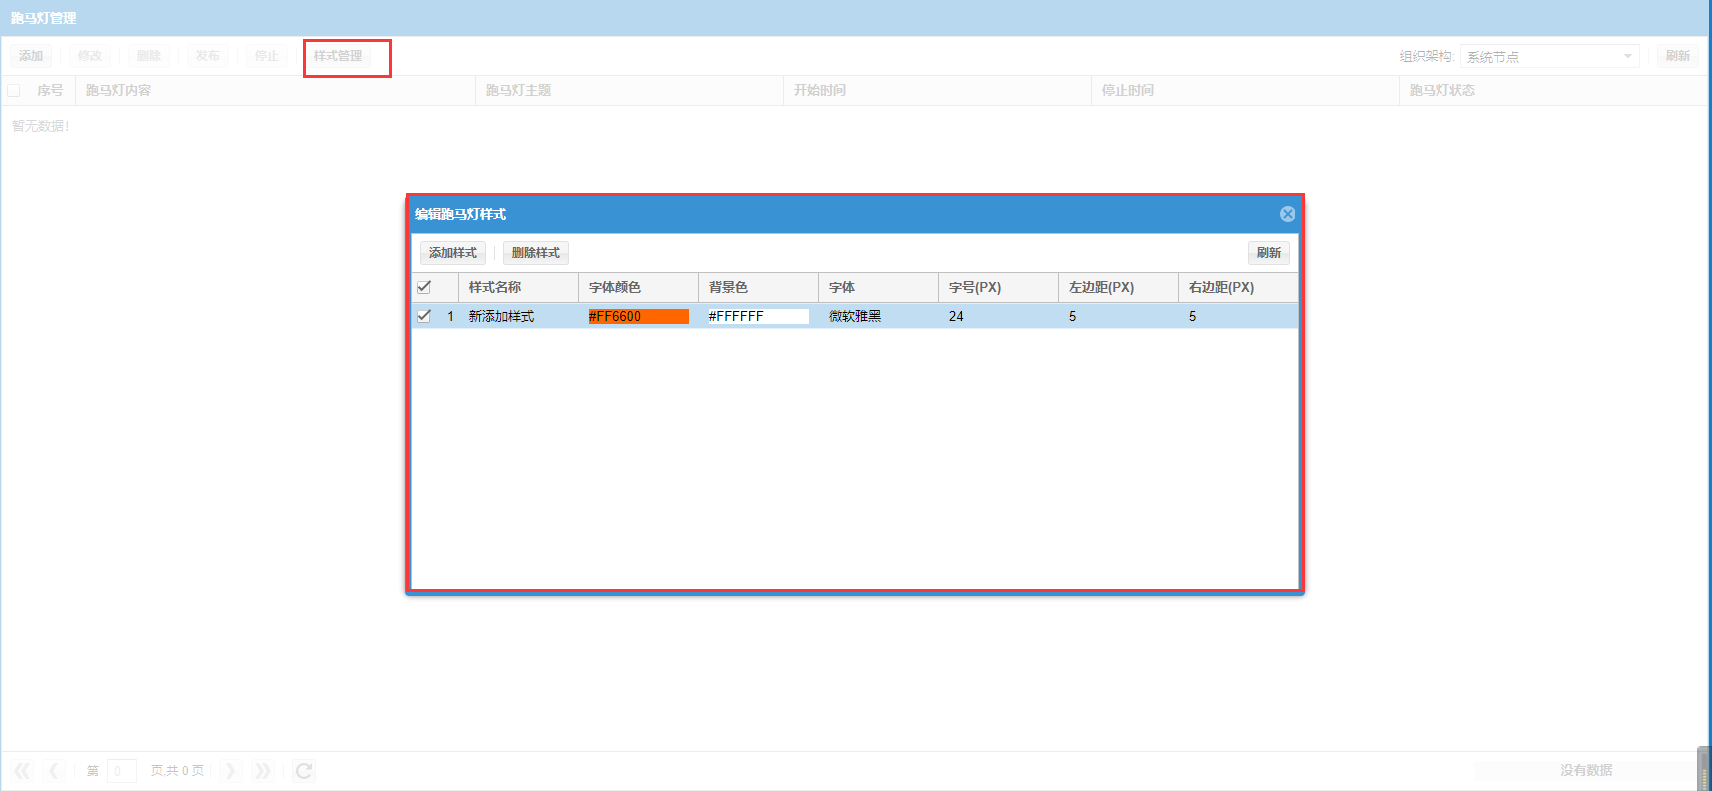Viewport: 1712px width, 791px height.
Task: Click the 刷新 button at top right
Action: 1678,56
